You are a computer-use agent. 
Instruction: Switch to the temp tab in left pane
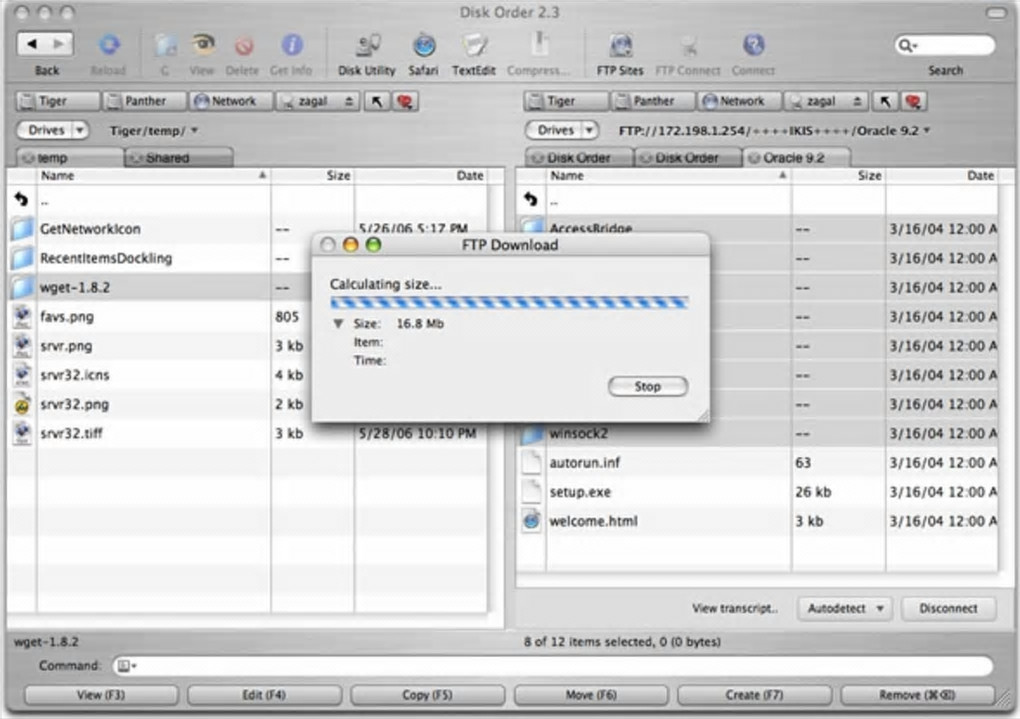70,157
